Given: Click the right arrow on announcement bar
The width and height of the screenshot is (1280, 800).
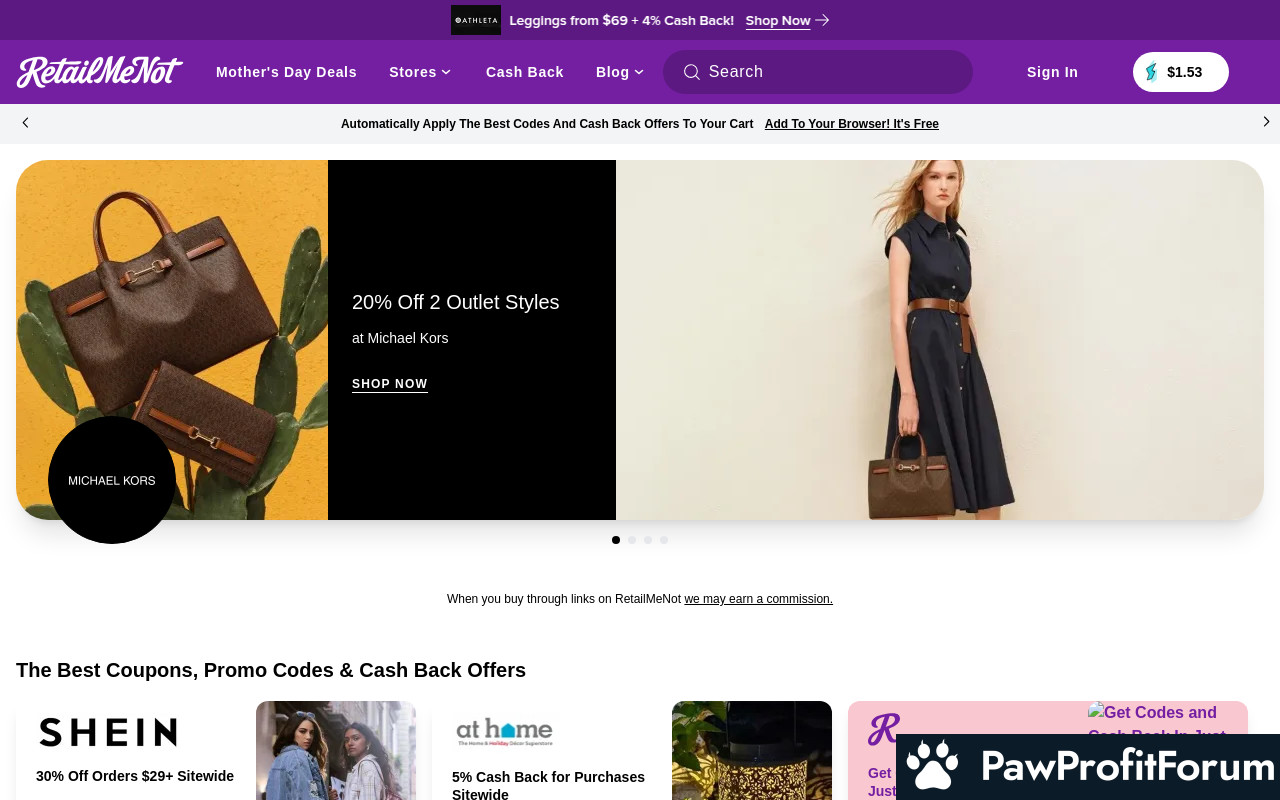Looking at the screenshot, I should pyautogui.click(x=1265, y=122).
